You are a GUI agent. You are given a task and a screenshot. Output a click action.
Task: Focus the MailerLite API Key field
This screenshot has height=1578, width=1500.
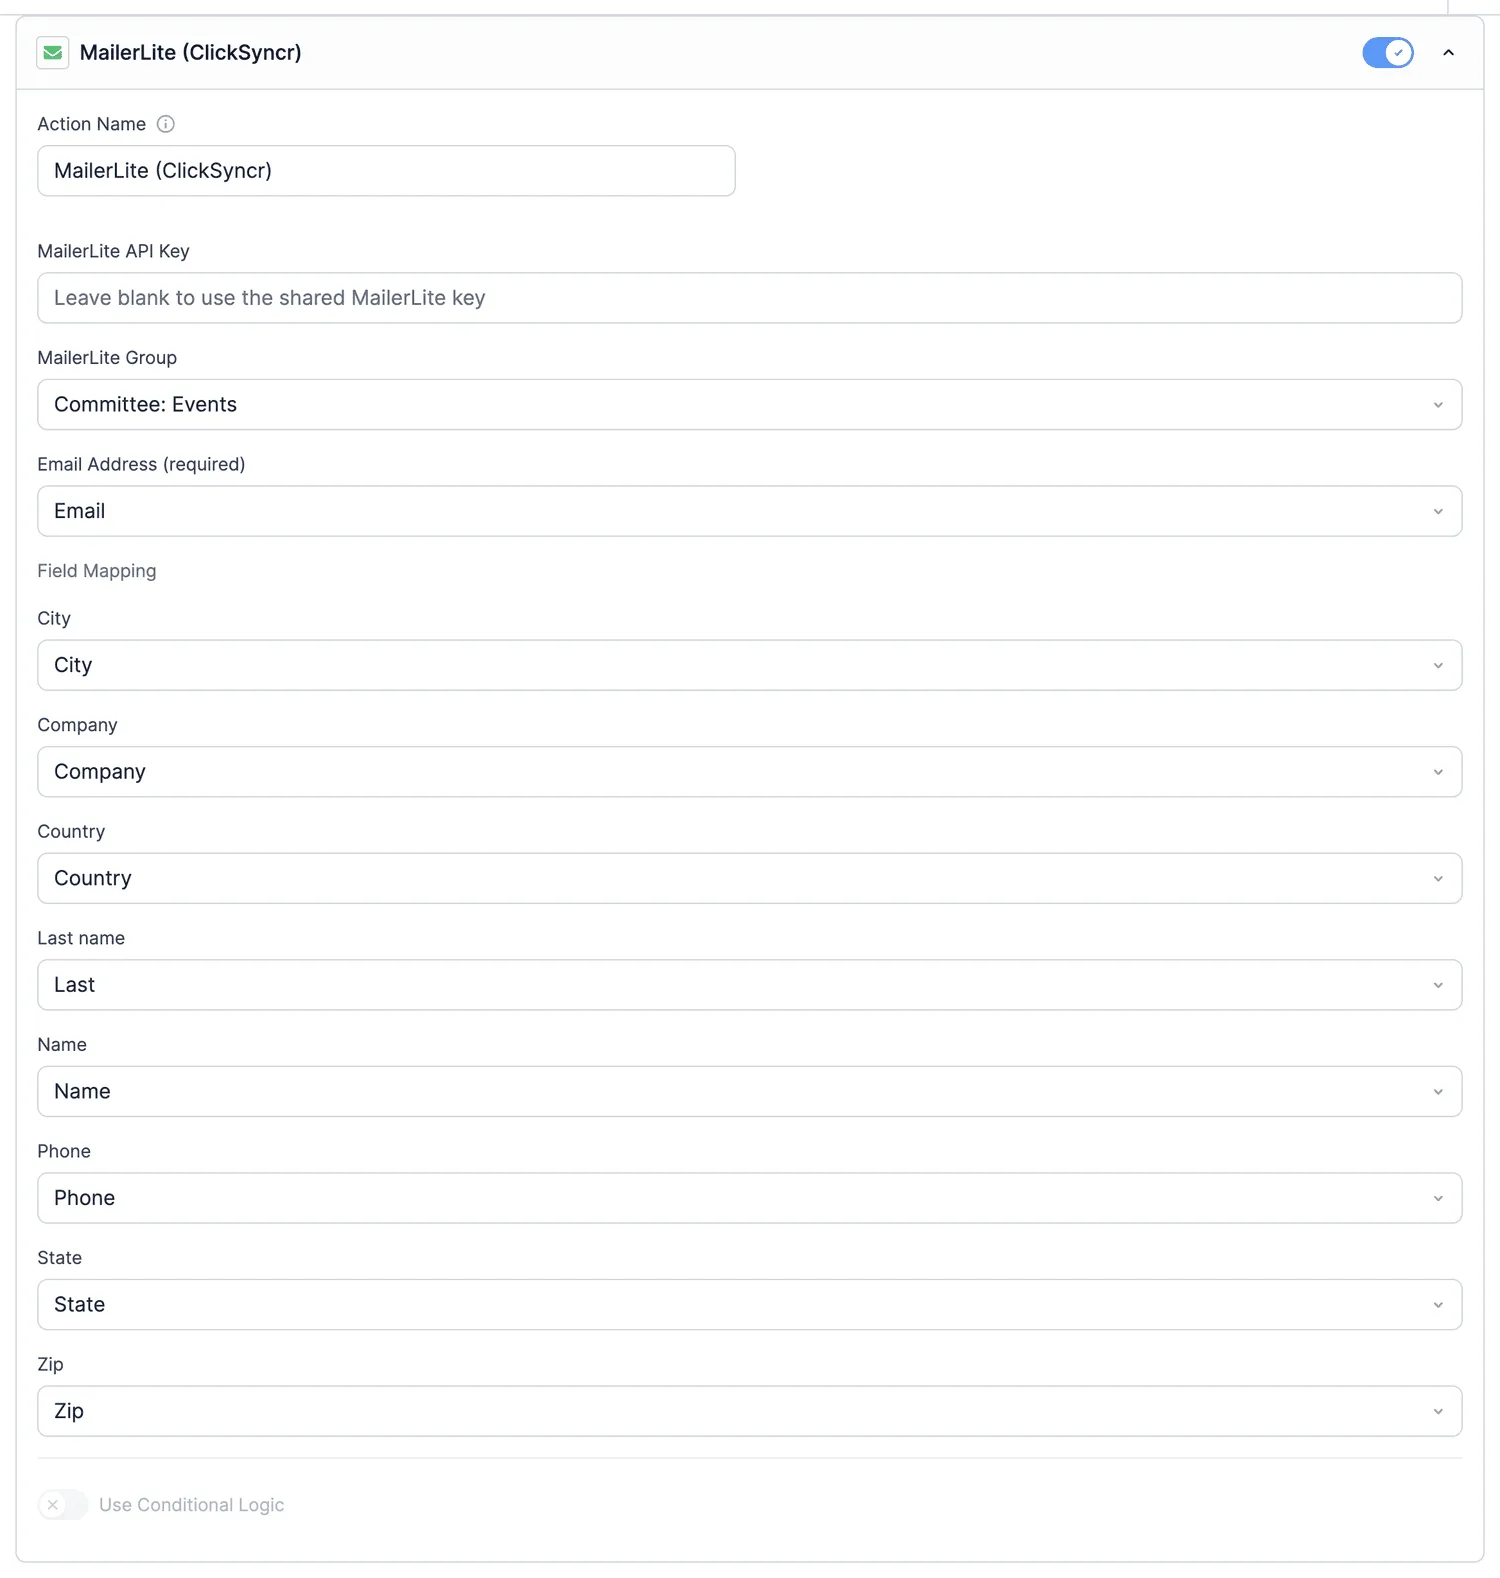[750, 298]
